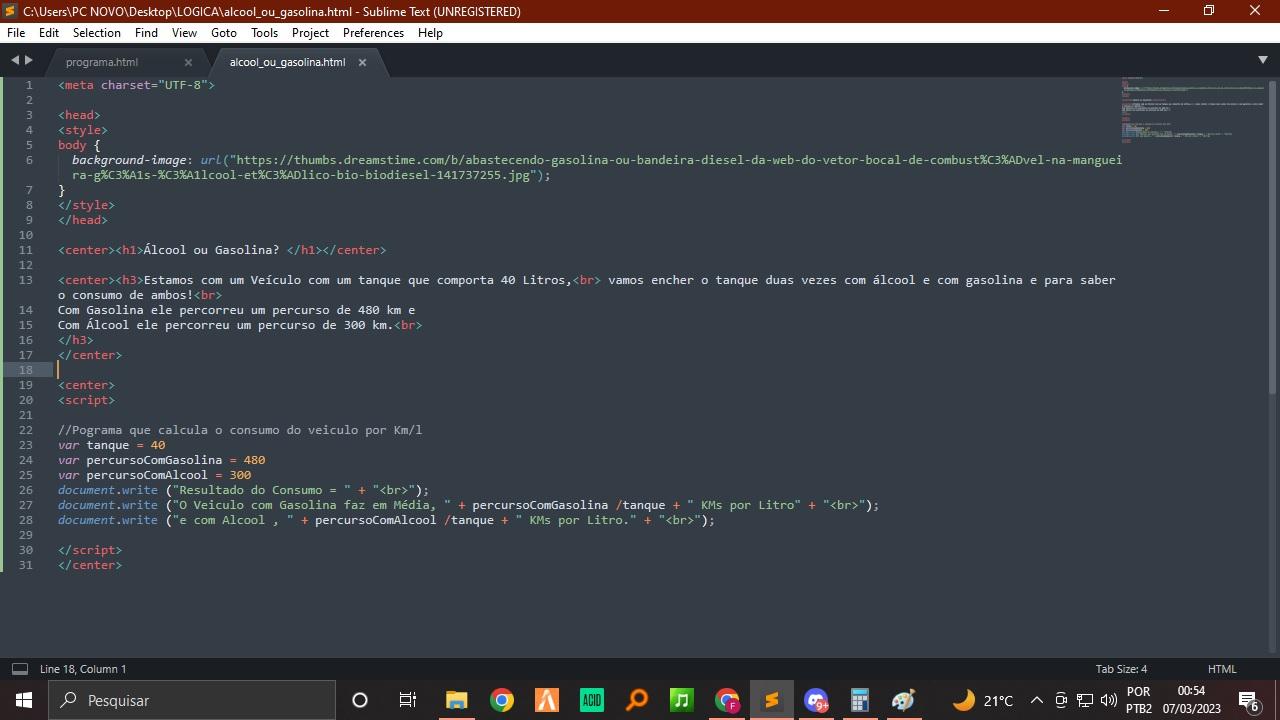The height and width of the screenshot is (720, 1280).
Task: Open Chrome with profile badge F
Action: (x=727, y=700)
